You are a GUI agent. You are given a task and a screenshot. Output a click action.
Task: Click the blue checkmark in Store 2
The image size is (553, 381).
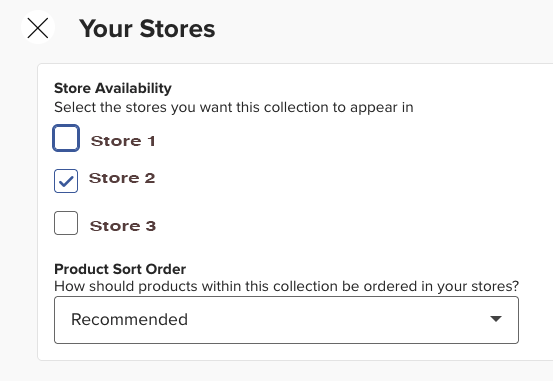[66, 181]
